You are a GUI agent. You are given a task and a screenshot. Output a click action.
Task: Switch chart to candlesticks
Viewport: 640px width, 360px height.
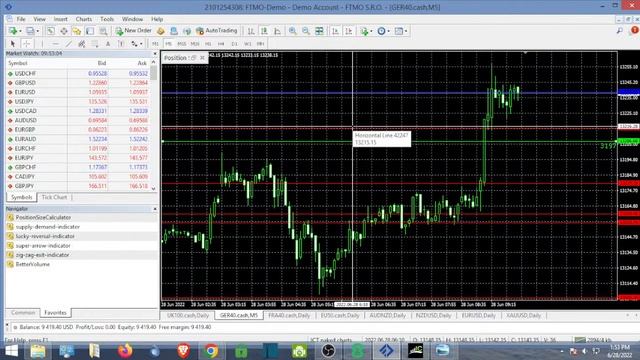(x=264, y=31)
